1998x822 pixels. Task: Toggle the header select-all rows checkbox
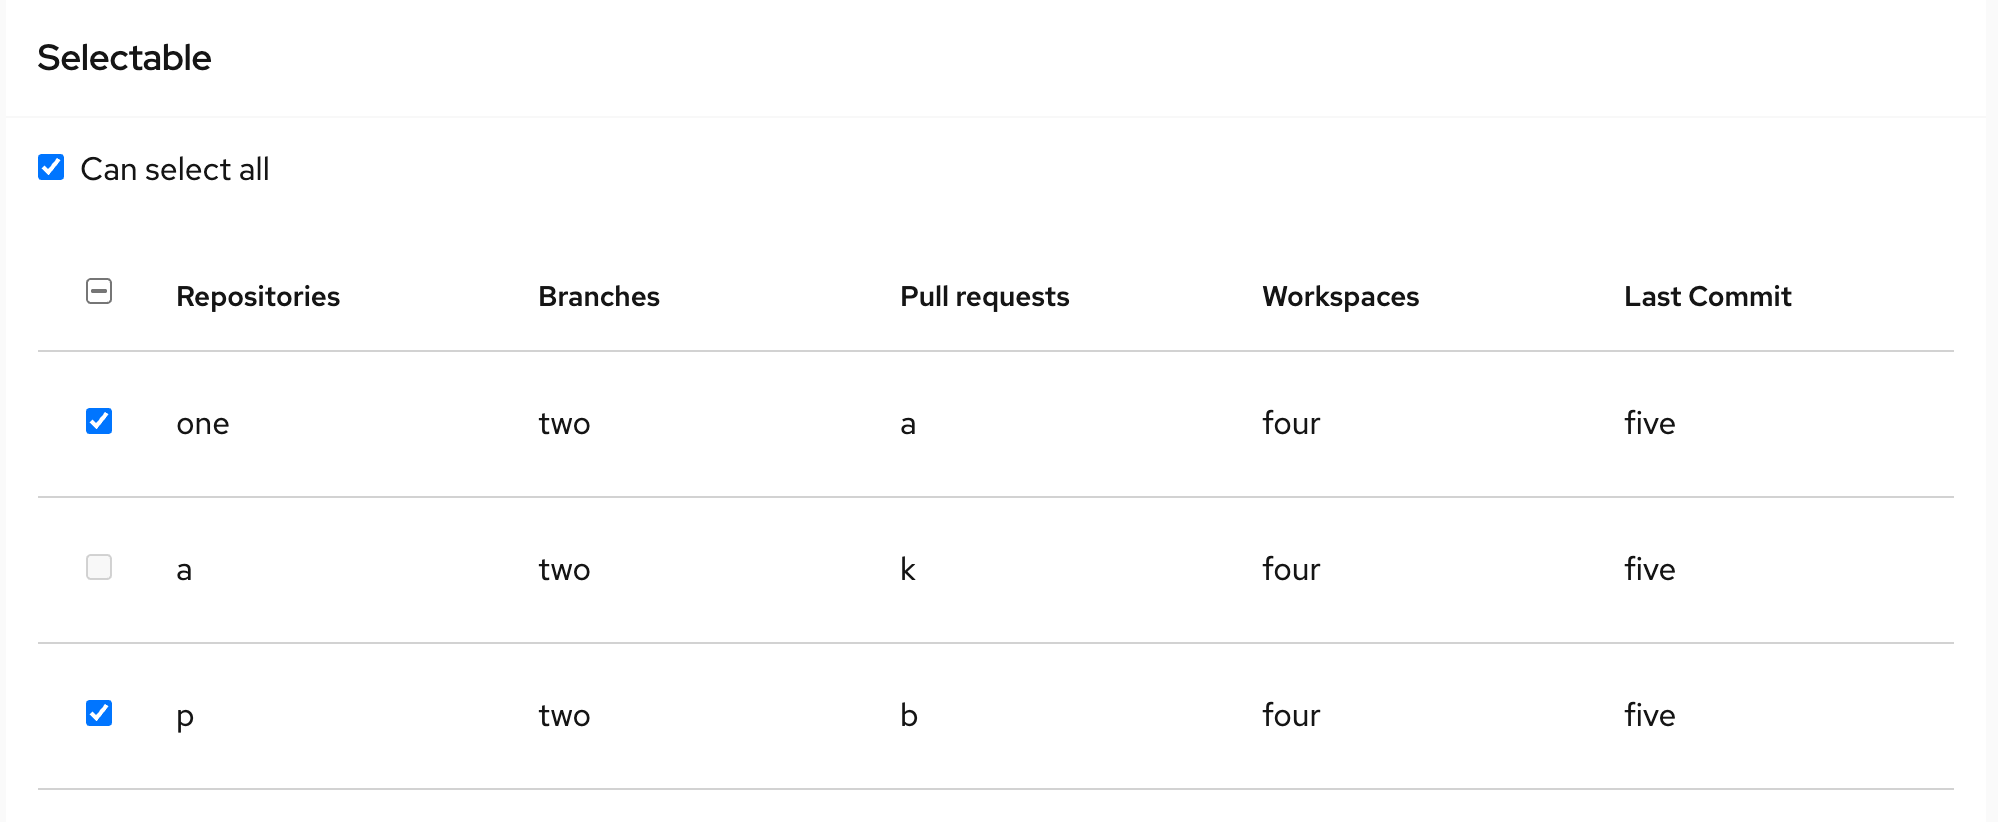[x=99, y=291]
